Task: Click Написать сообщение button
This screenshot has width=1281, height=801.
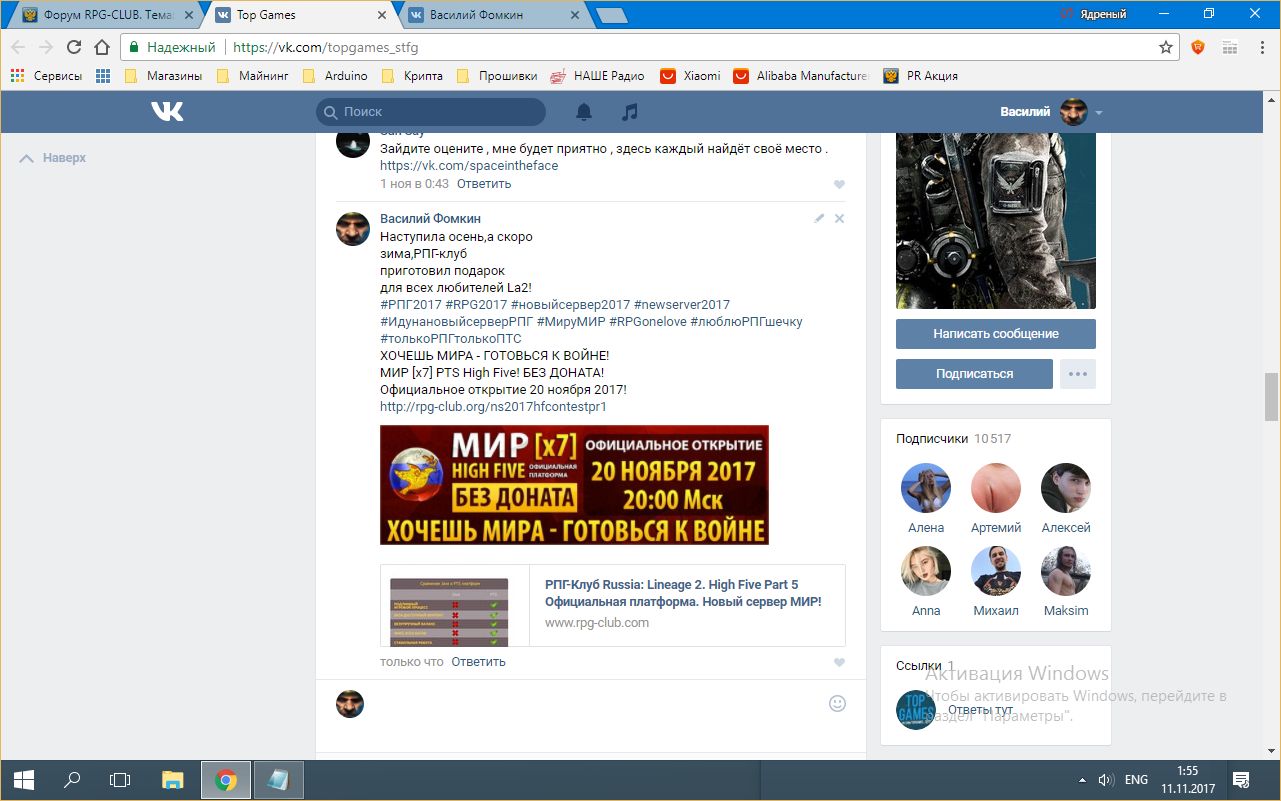Action: coord(996,334)
